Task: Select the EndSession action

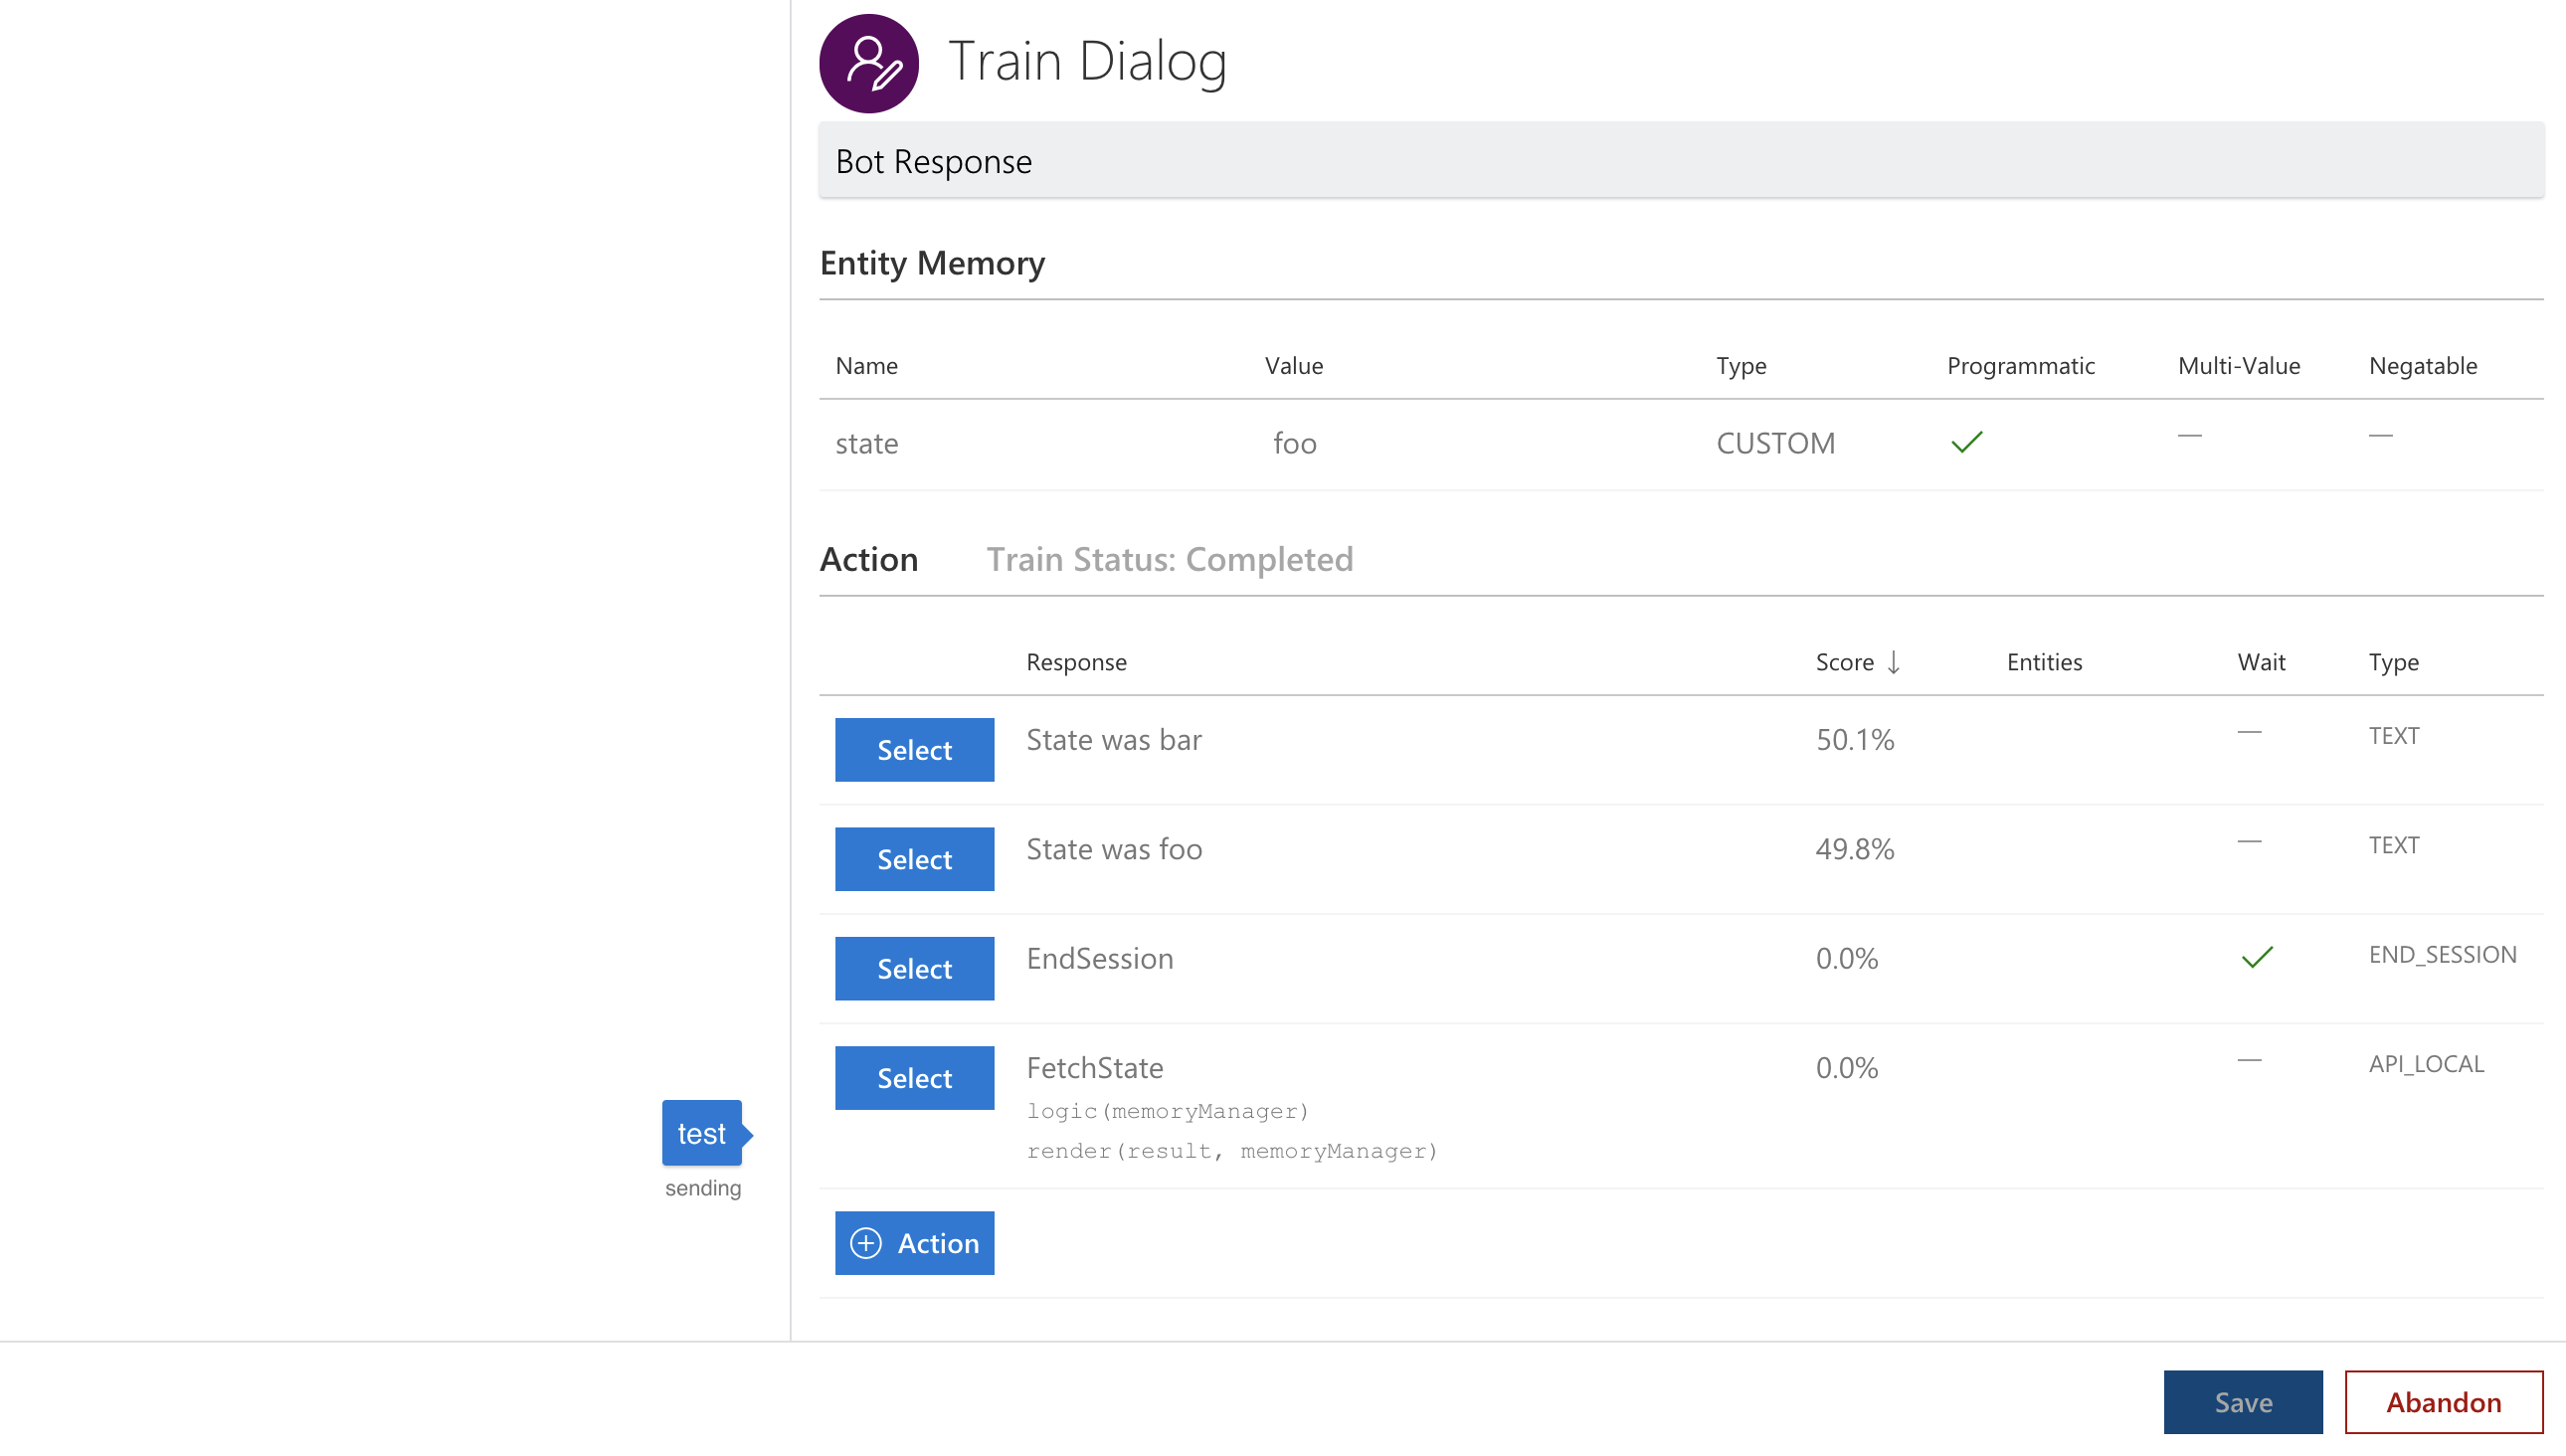Action: point(914,968)
